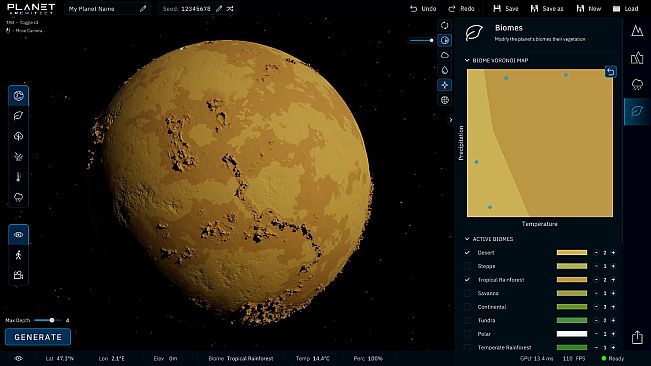Increase the Tropical Rainforest biome count
This screenshot has width=651, height=366.
(x=613, y=280)
